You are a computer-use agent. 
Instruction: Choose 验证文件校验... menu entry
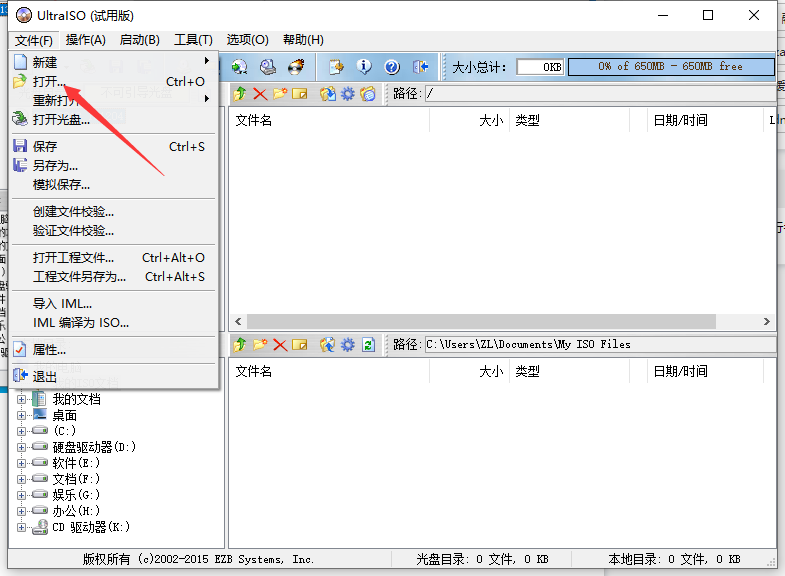coord(114,231)
